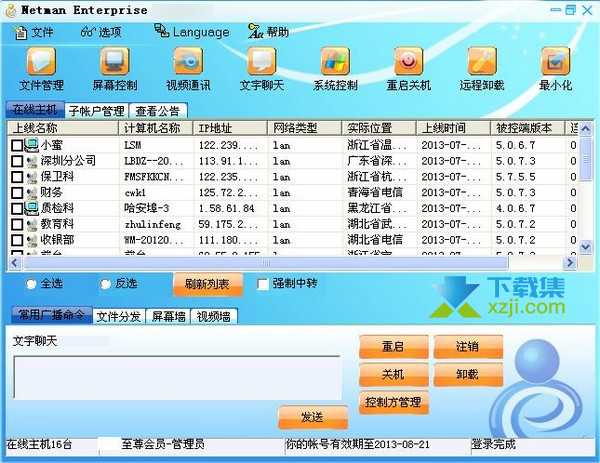Click the computer icon beside 质检科
The height and width of the screenshot is (463, 600).
pyautogui.click(x=32, y=208)
